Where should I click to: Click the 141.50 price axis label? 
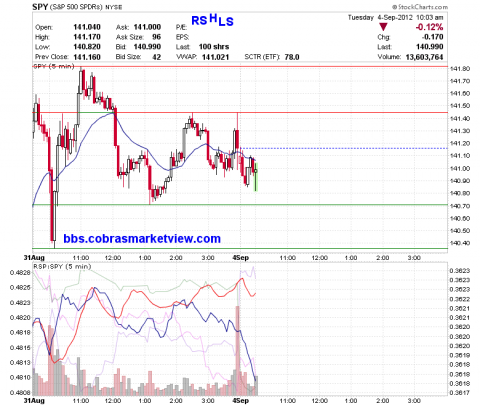[460, 106]
